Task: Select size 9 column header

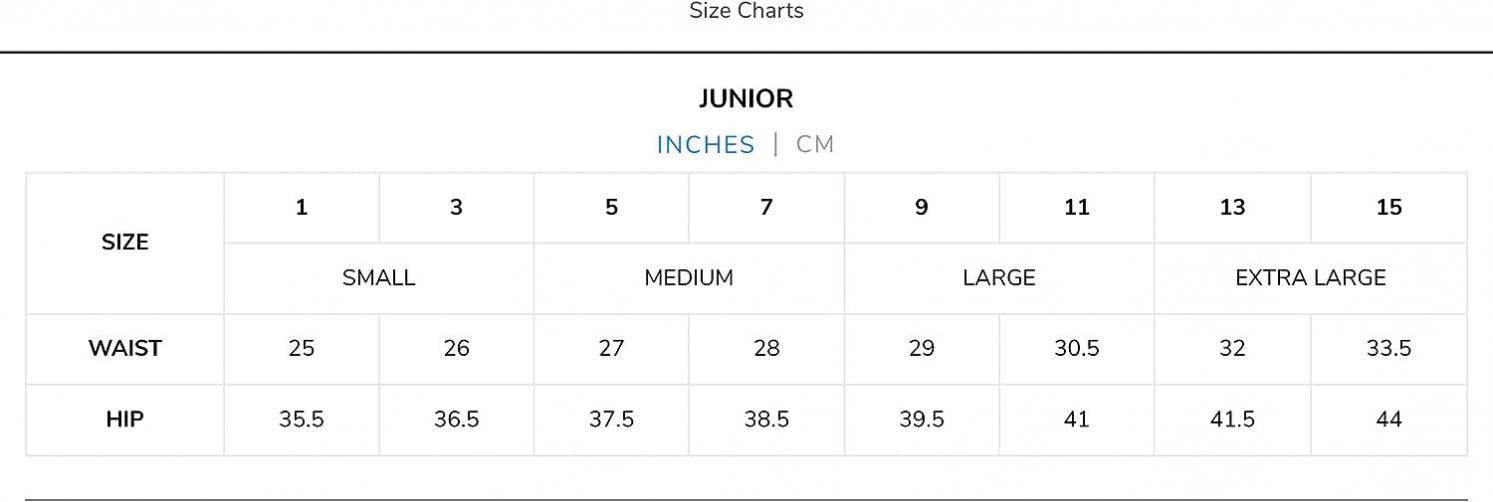Action: [x=921, y=208]
